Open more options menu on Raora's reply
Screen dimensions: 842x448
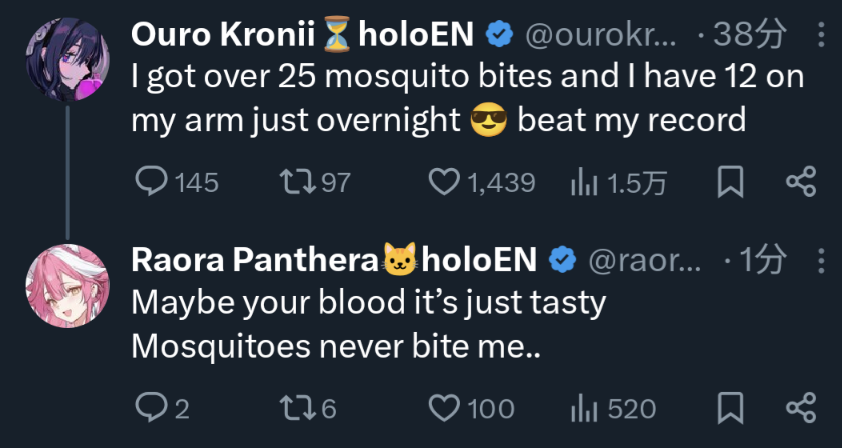[x=821, y=261]
